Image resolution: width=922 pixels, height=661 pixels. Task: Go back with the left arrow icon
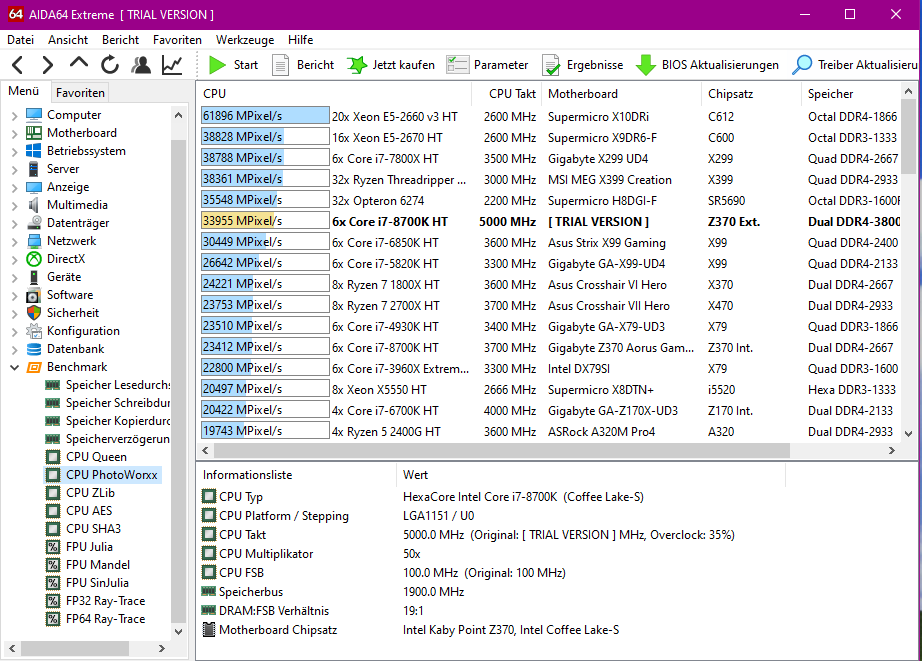tap(18, 64)
